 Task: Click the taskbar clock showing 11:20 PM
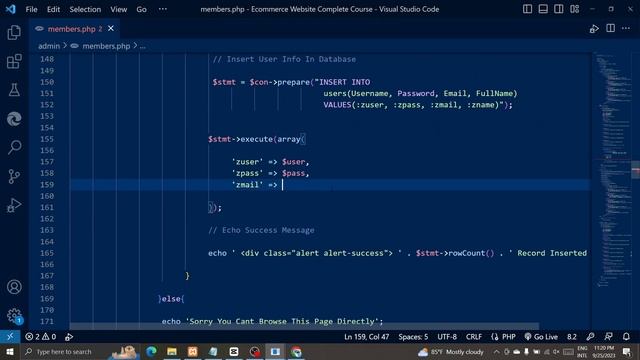click(x=604, y=351)
